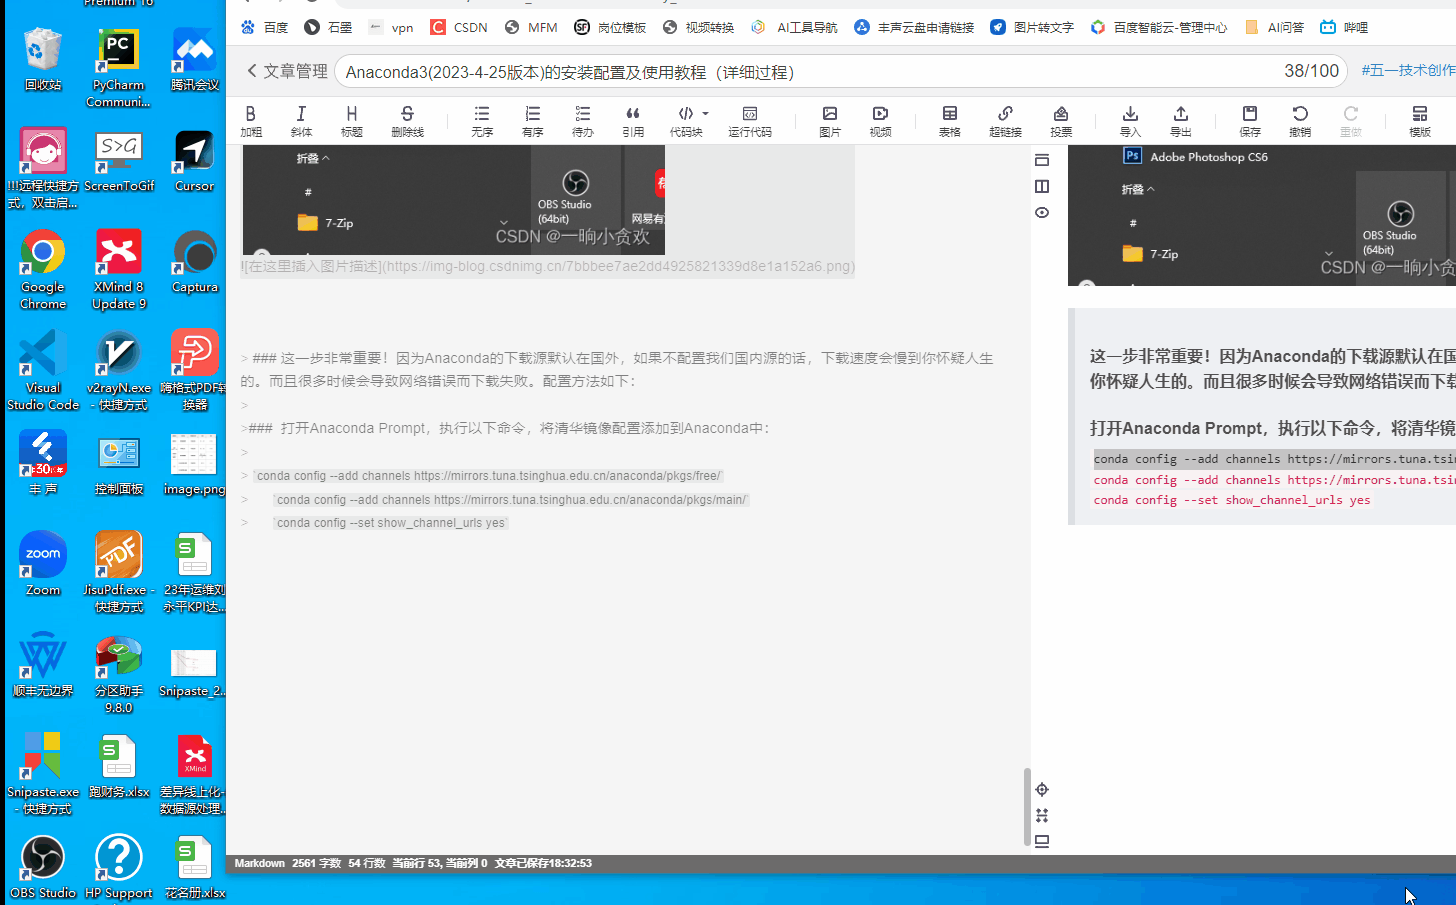
Task: Create a vote with the 投票 icon
Action: click(x=1060, y=120)
